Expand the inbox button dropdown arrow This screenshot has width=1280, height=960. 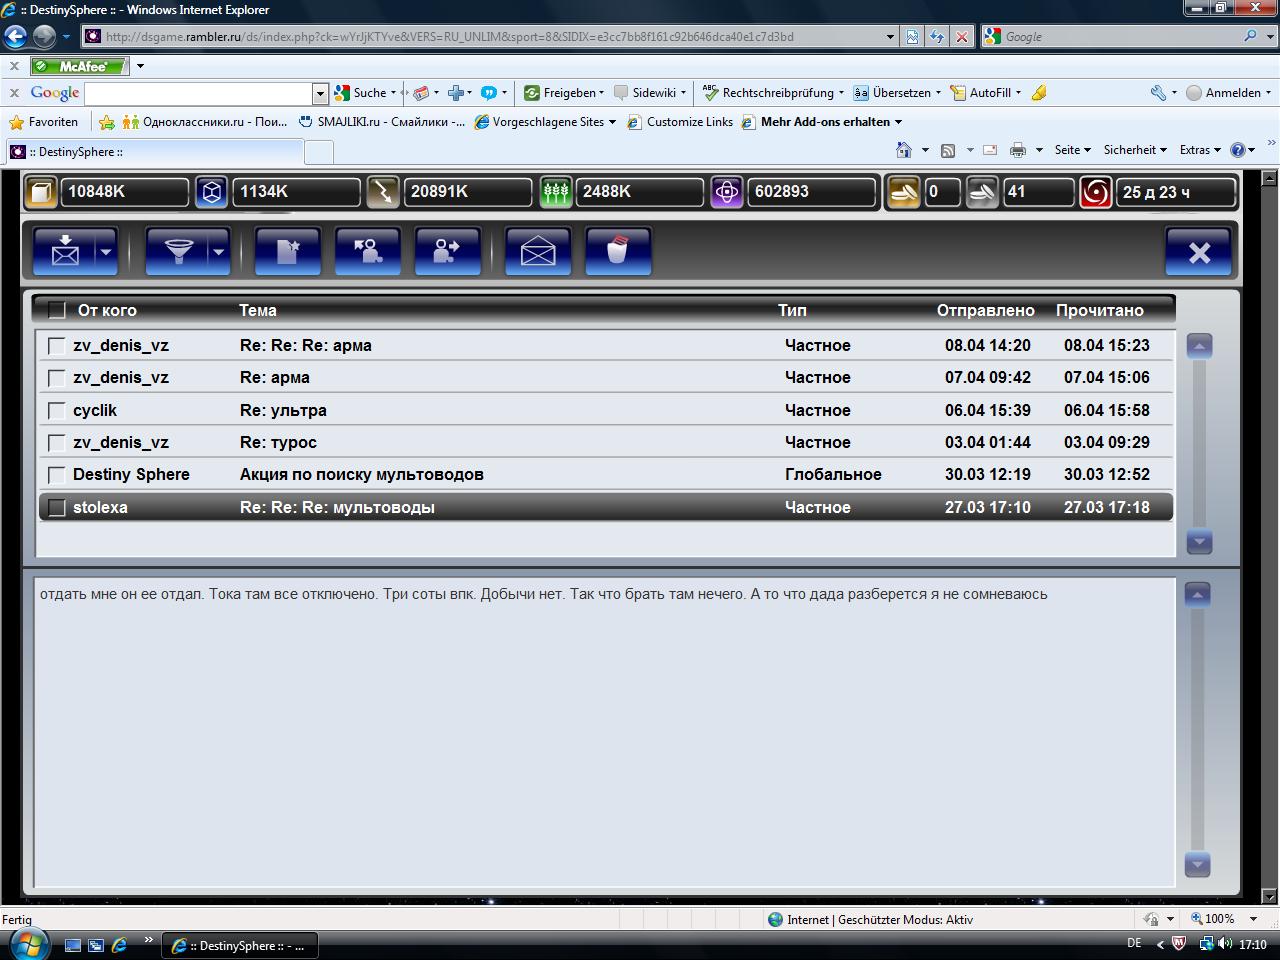click(105, 252)
